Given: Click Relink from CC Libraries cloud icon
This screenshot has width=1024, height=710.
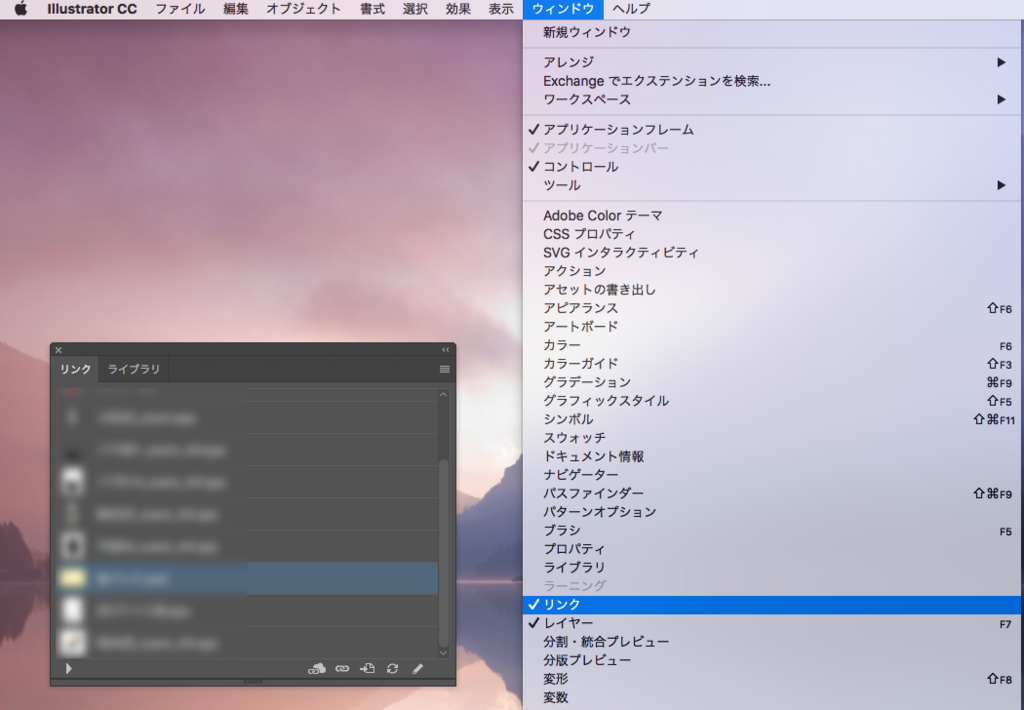Looking at the screenshot, I should (x=317, y=668).
